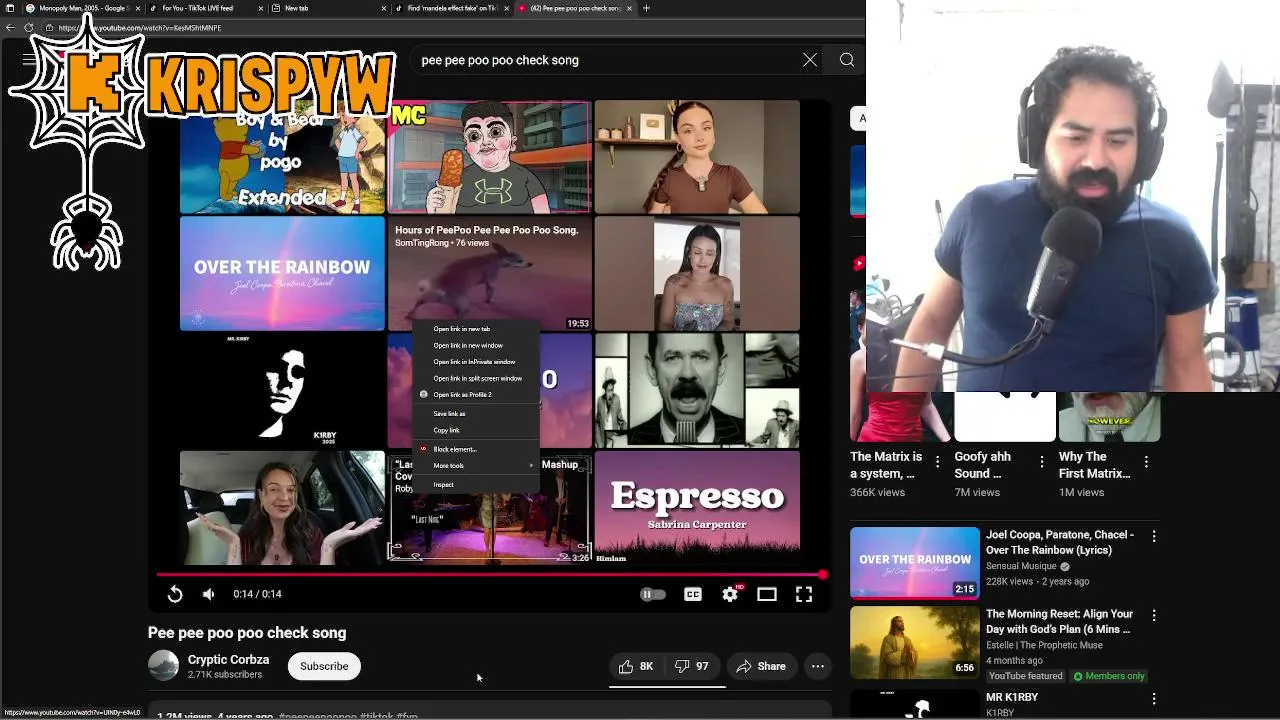The width and height of the screenshot is (1280, 720).
Task: Open options for 'The Morning Reset' sidebar video
Action: click(1154, 615)
